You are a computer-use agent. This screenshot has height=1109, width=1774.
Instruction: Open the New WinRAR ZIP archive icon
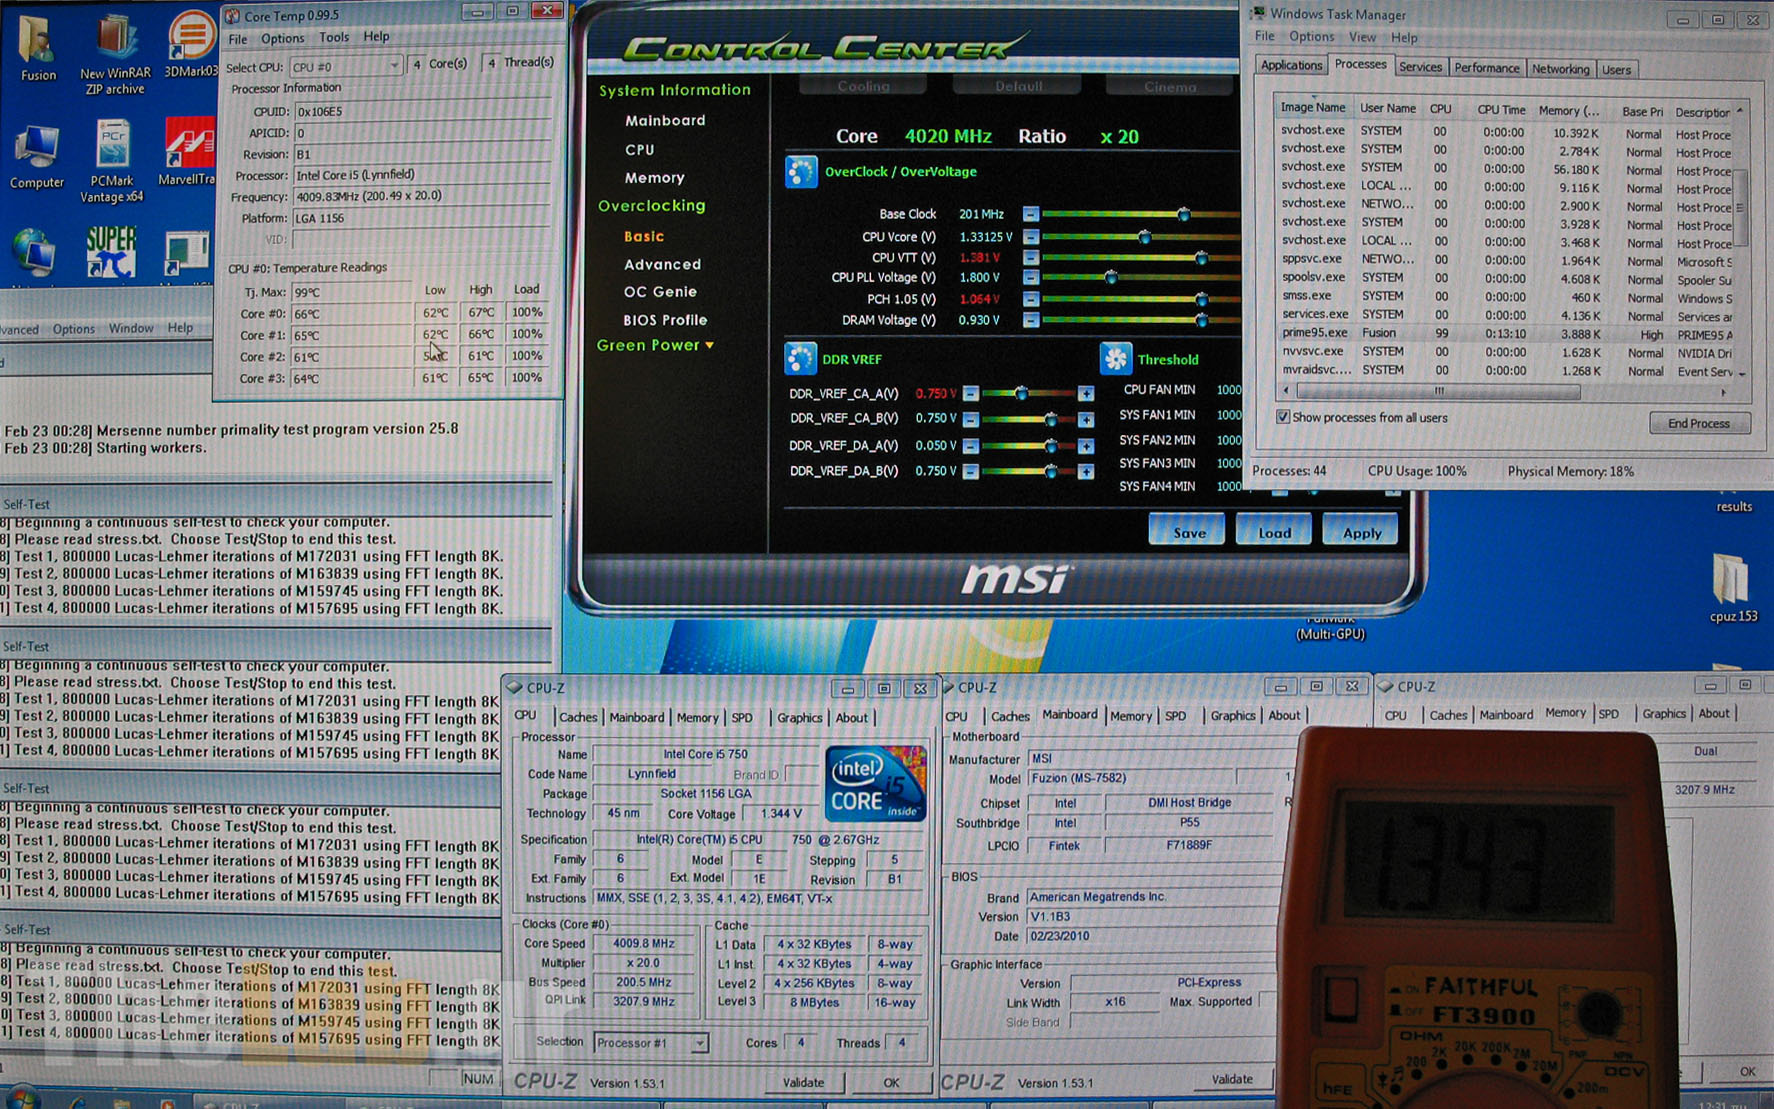(x=114, y=52)
